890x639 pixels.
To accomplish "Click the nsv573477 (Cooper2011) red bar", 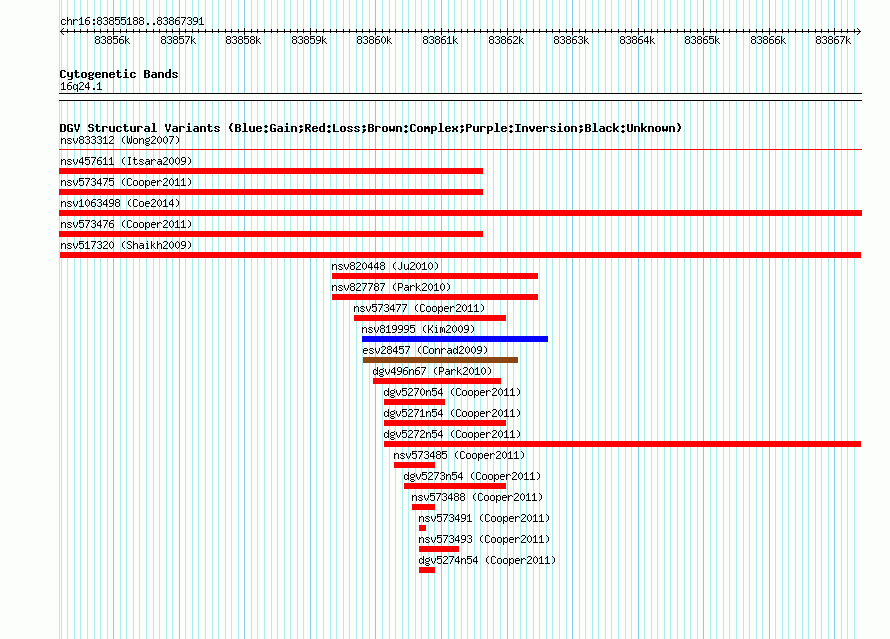I will click(x=430, y=318).
